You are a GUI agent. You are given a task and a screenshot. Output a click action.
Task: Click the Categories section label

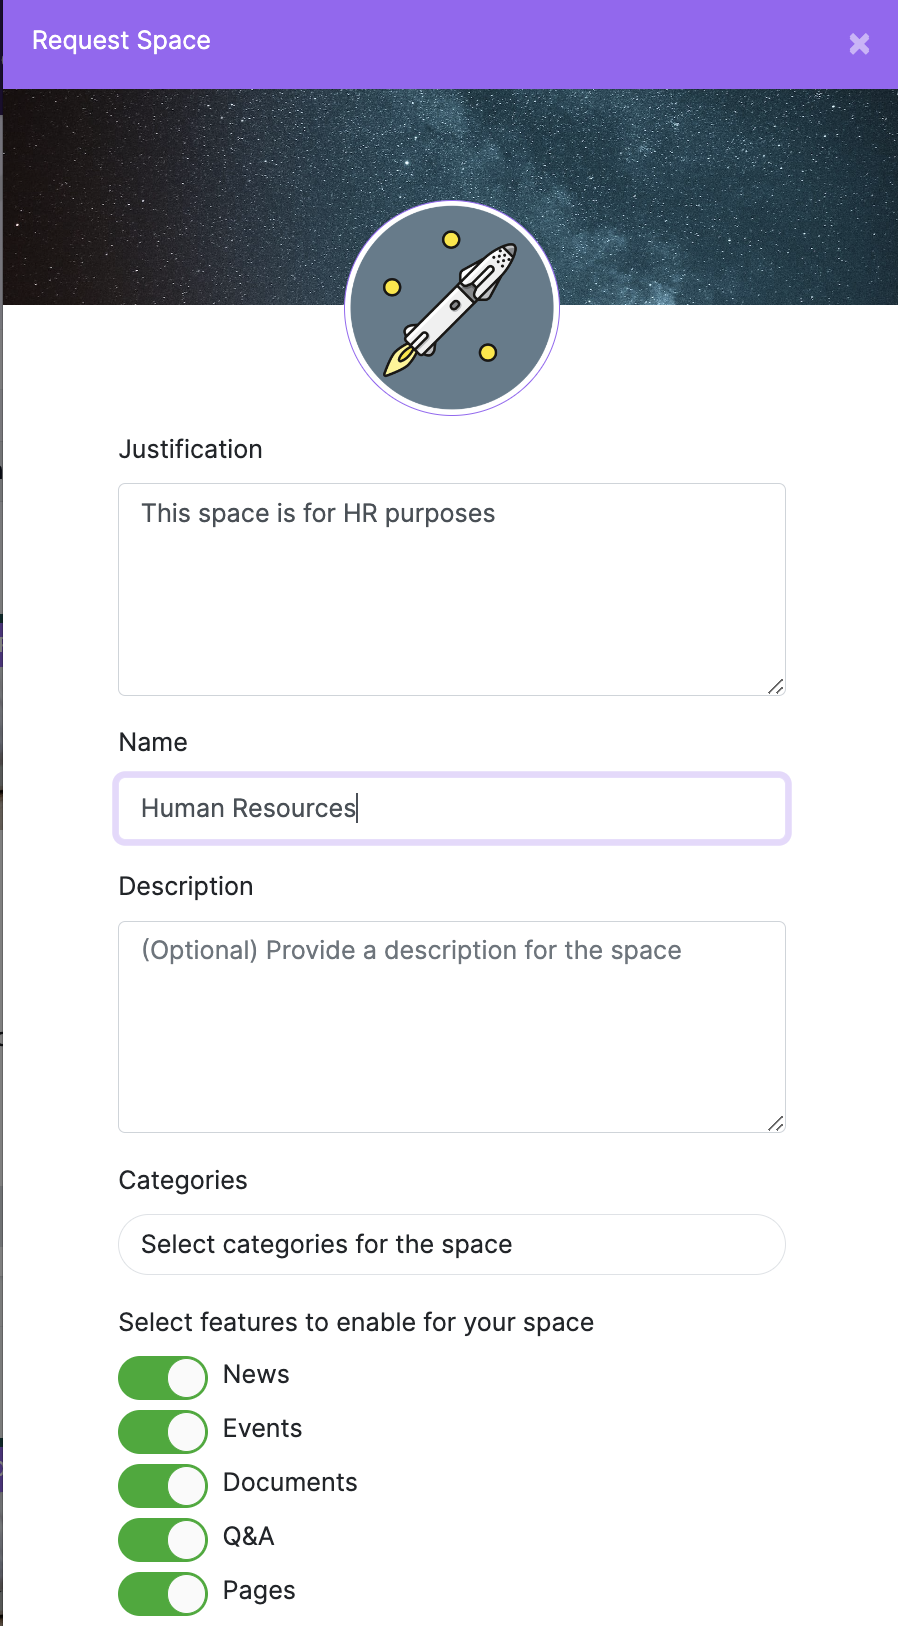(183, 1180)
